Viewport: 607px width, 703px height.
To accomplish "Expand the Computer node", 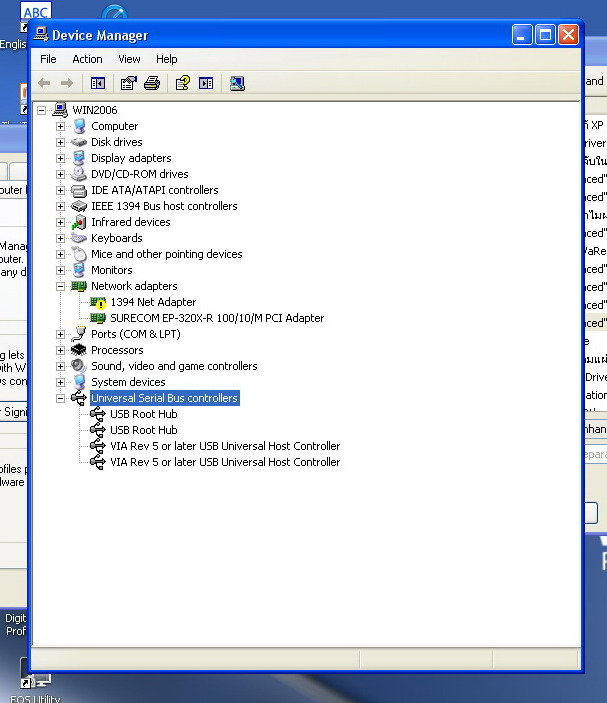I will pos(61,126).
